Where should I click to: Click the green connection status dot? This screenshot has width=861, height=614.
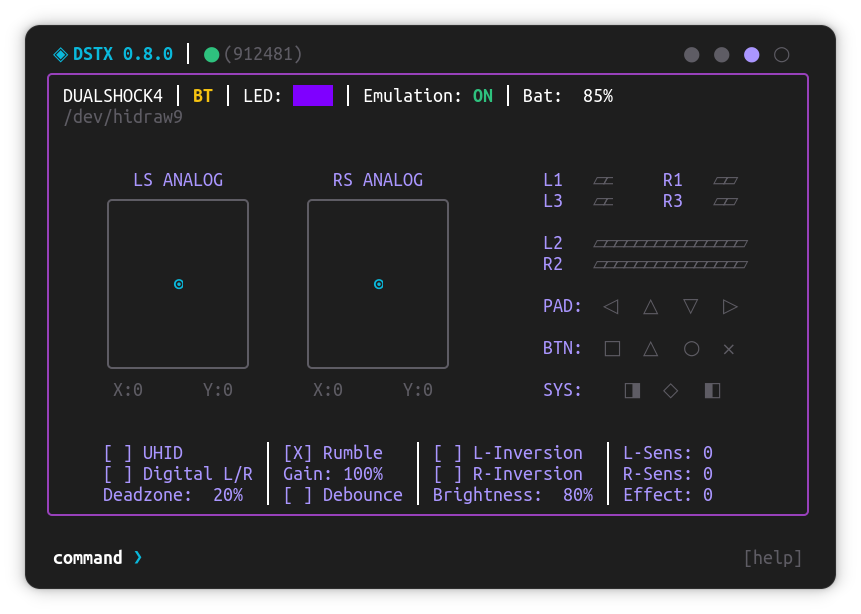point(211,54)
